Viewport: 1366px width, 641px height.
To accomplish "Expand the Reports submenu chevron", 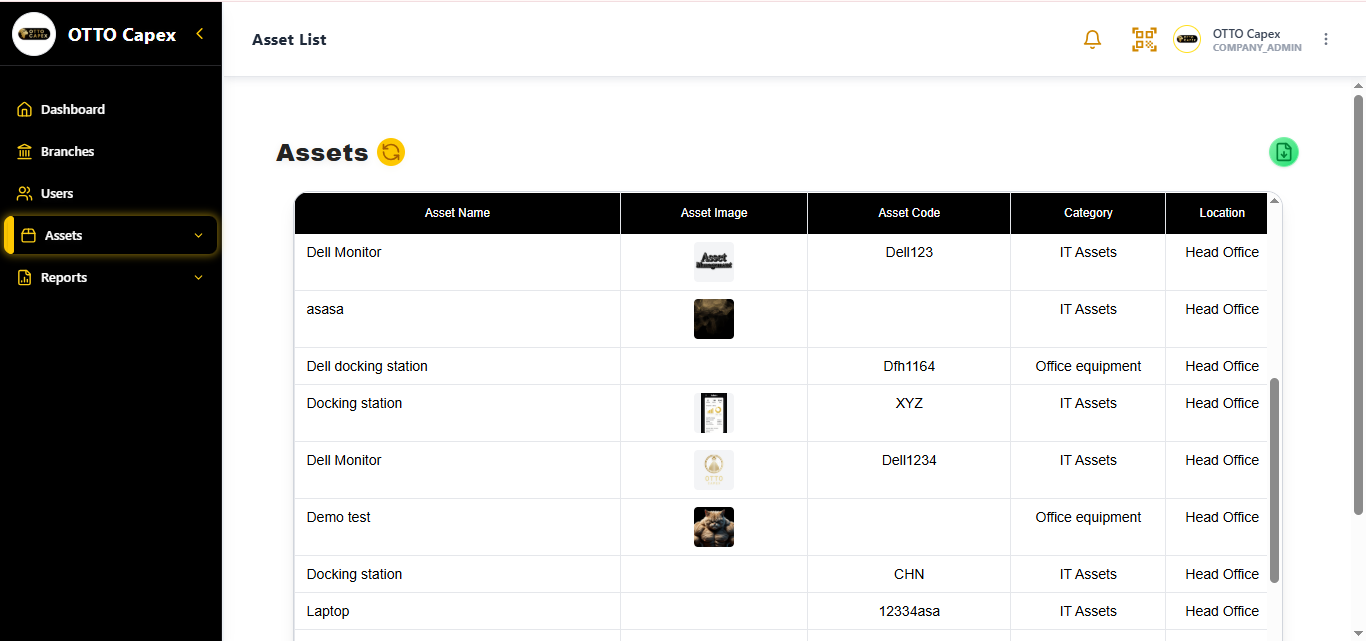I will pyautogui.click(x=197, y=277).
